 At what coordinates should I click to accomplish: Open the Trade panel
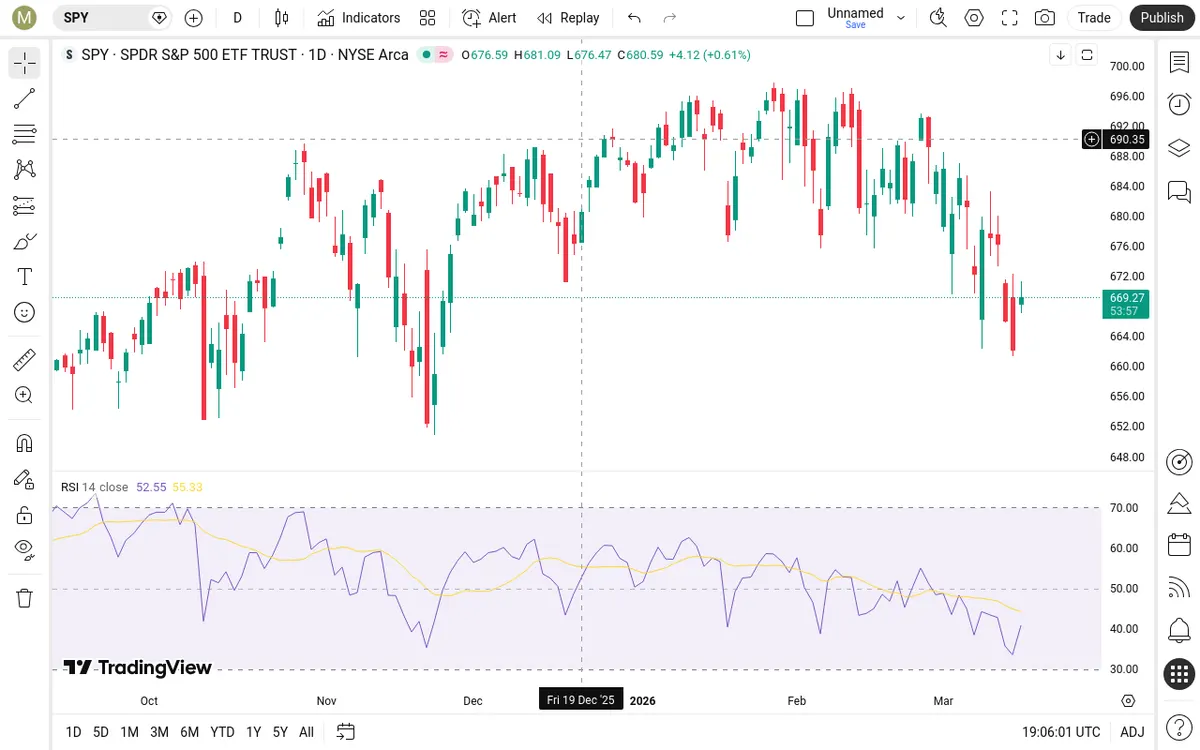click(x=1094, y=17)
